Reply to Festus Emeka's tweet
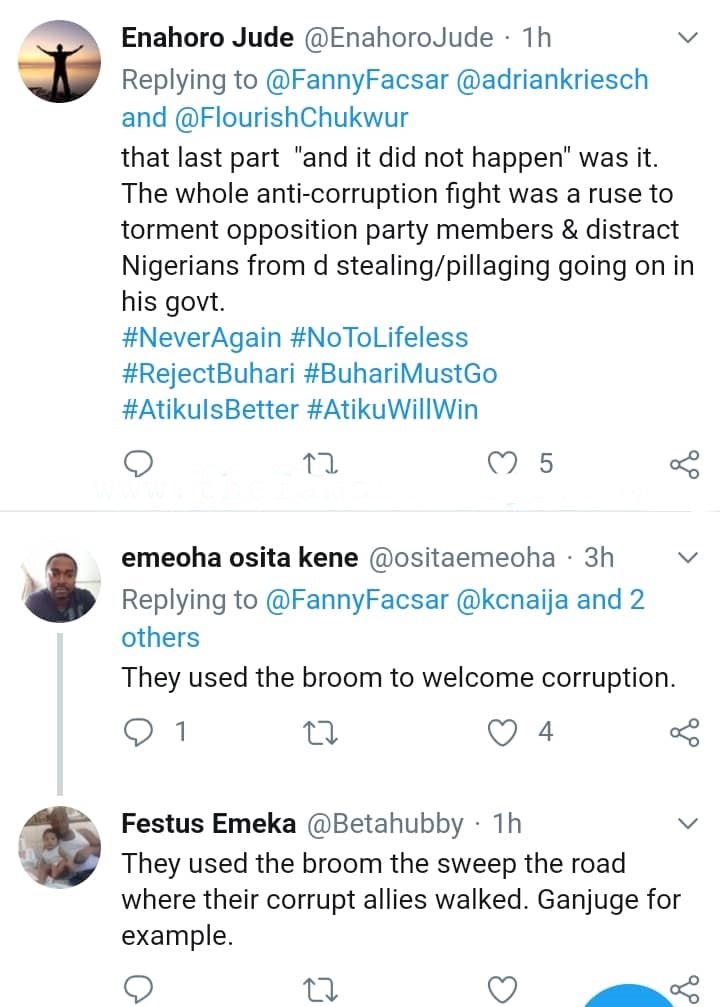Screen dimensions: 720x1007 pyautogui.click(x=137, y=989)
